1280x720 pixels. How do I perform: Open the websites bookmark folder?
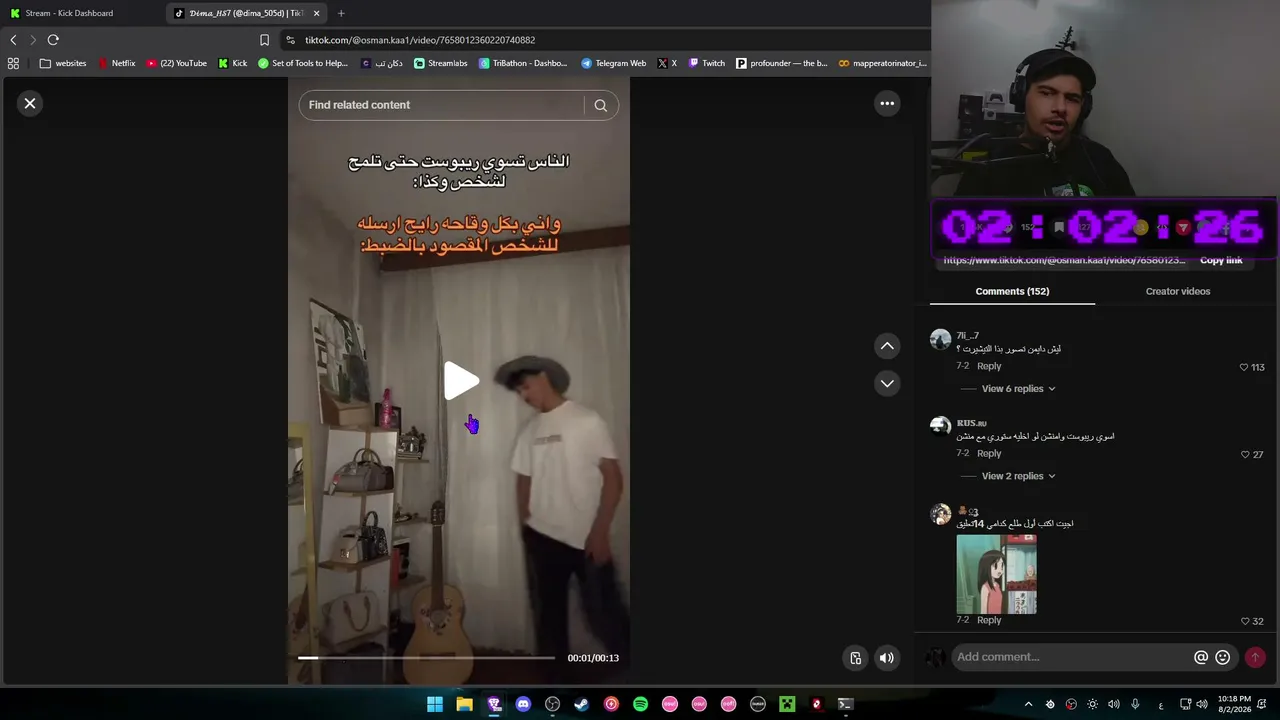[63, 63]
